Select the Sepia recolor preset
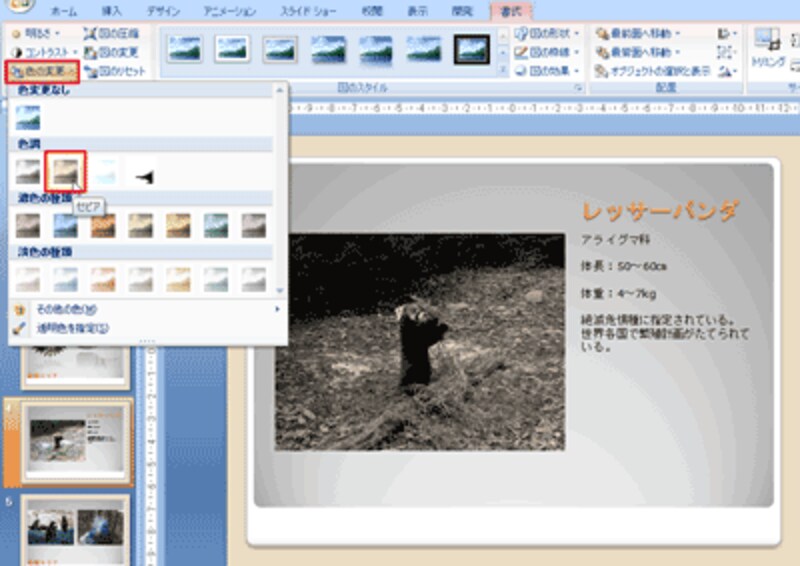The height and width of the screenshot is (566, 800). pos(64,173)
